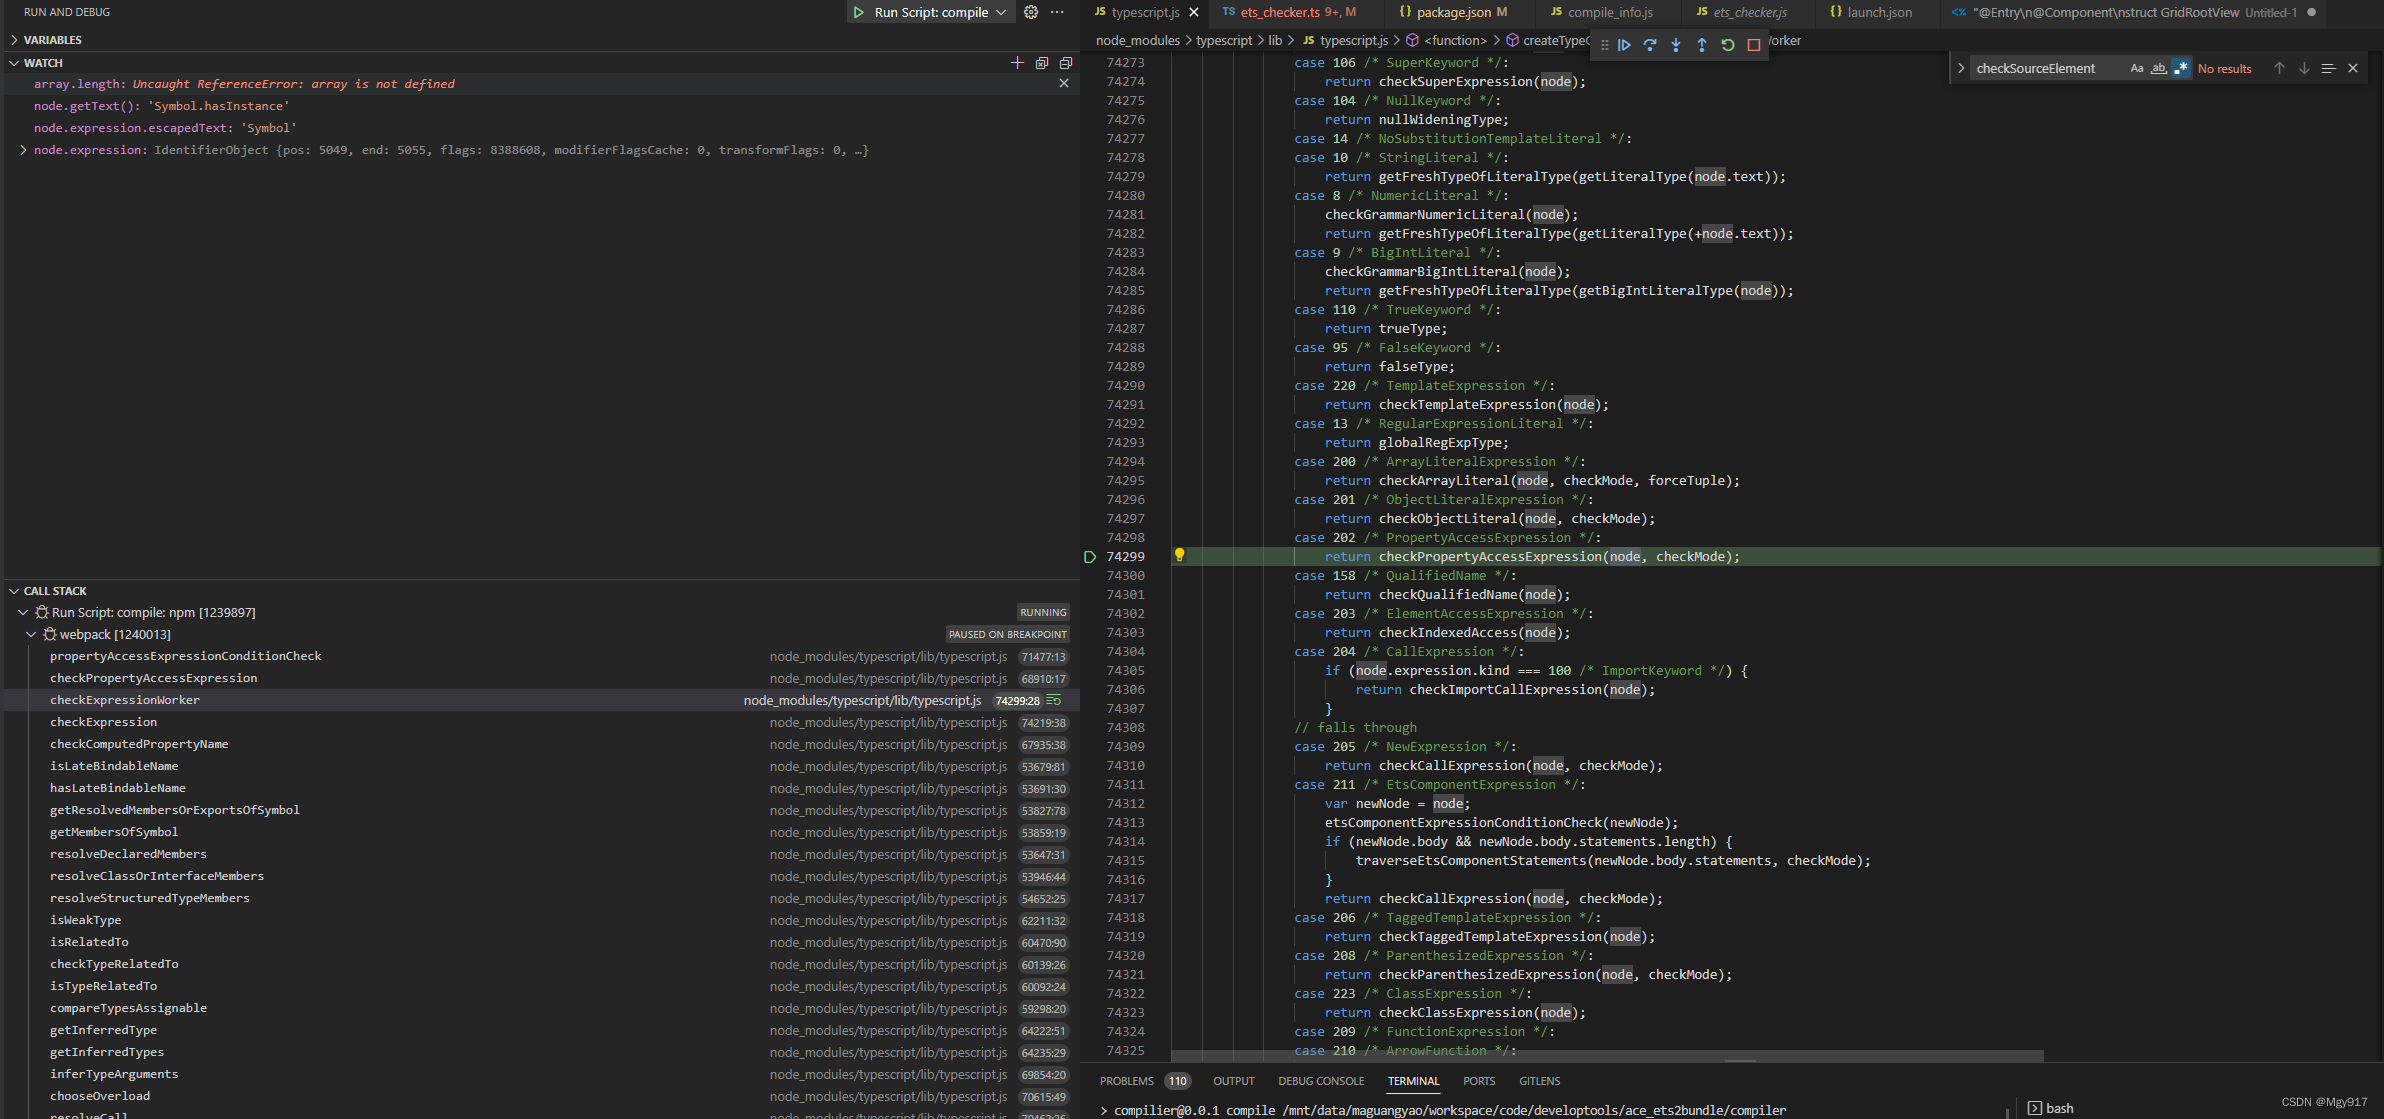The image size is (2384, 1119).
Task: Open the ets_checker.js tab
Action: coord(1750,12)
